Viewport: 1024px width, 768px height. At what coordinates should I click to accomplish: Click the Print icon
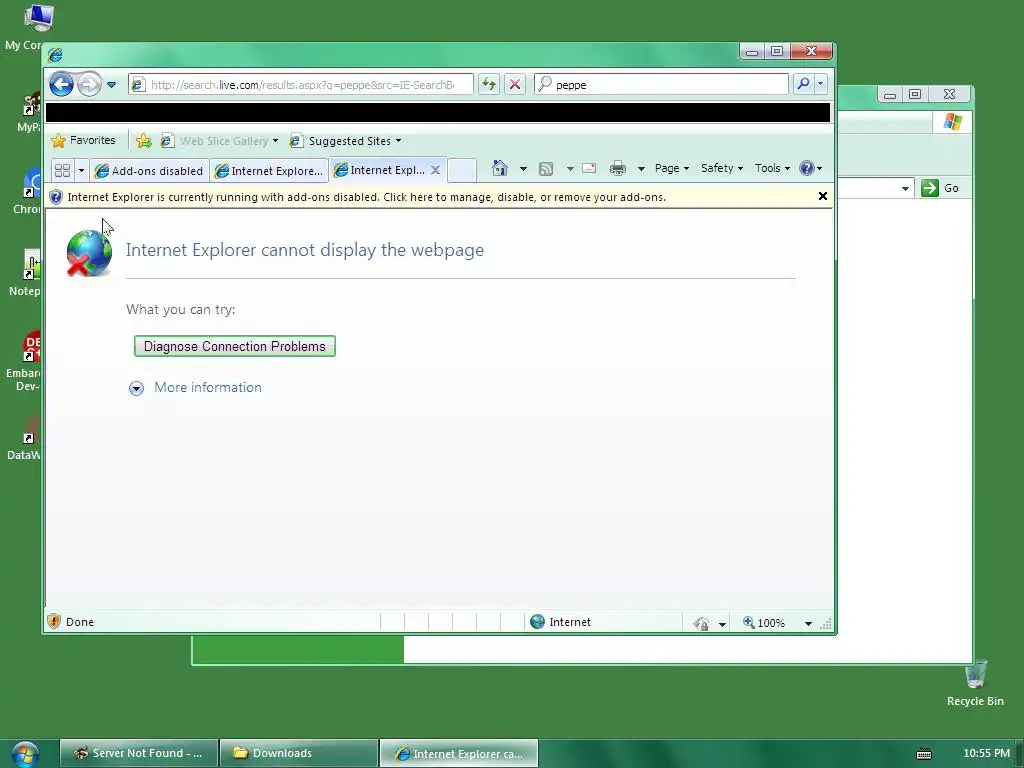tap(617, 168)
